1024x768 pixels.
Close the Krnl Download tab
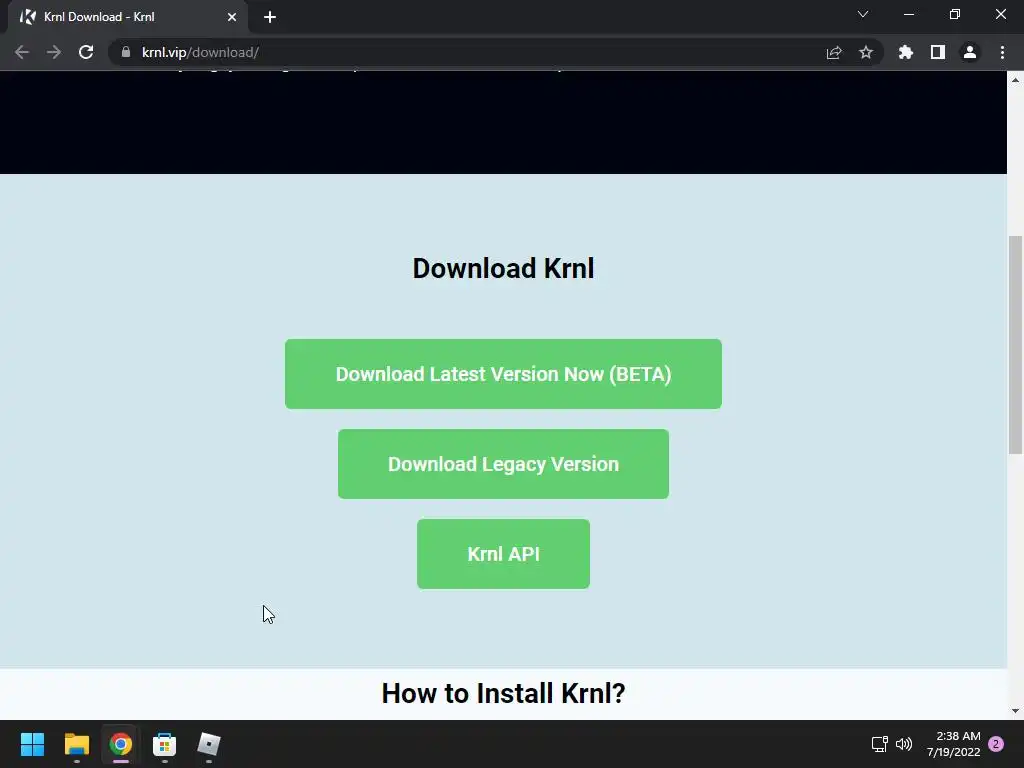tap(232, 17)
